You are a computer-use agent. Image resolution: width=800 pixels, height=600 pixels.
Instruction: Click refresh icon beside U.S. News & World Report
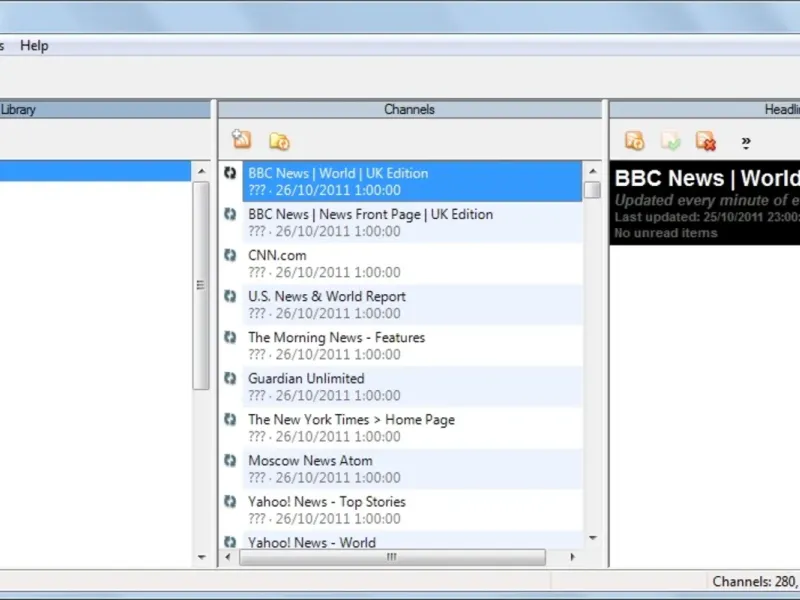tap(230, 296)
